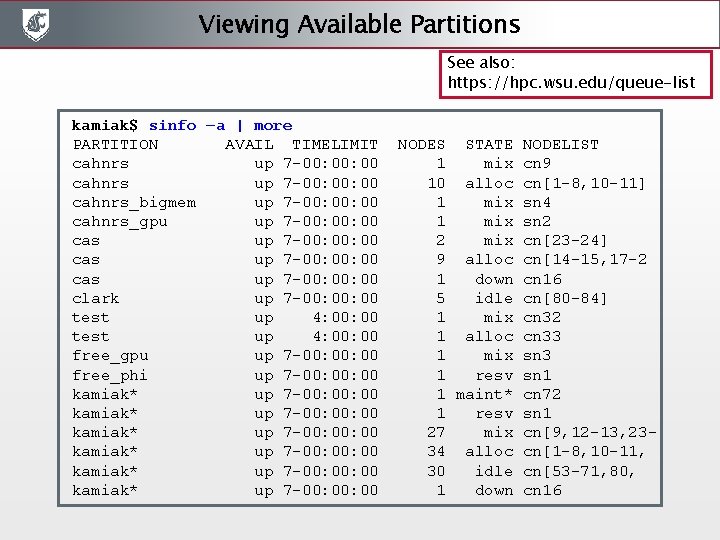Click nodelist 'sn3'
The image size is (720, 540).
click(537, 356)
